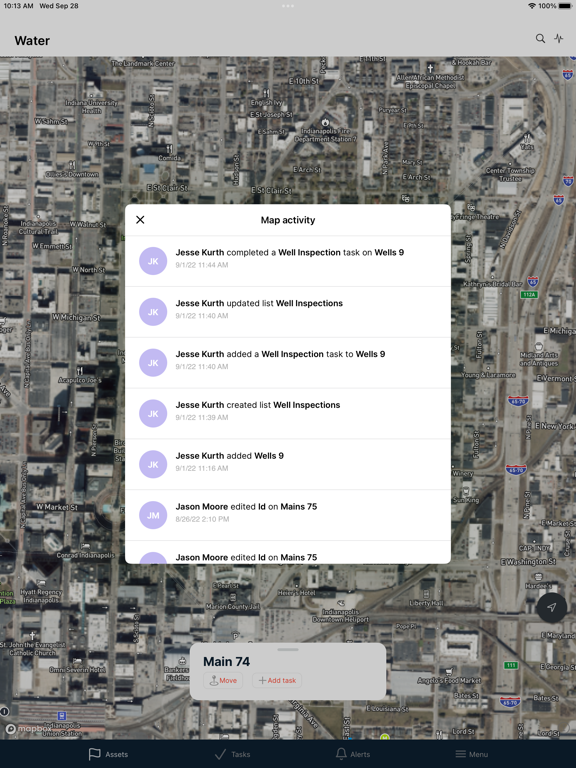The width and height of the screenshot is (576, 768).
Task: Tap the Alerts bell icon
Action: point(341,754)
